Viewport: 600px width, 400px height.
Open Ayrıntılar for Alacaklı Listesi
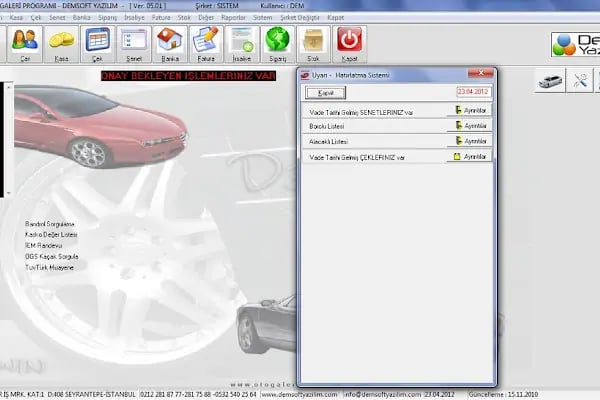[470, 141]
